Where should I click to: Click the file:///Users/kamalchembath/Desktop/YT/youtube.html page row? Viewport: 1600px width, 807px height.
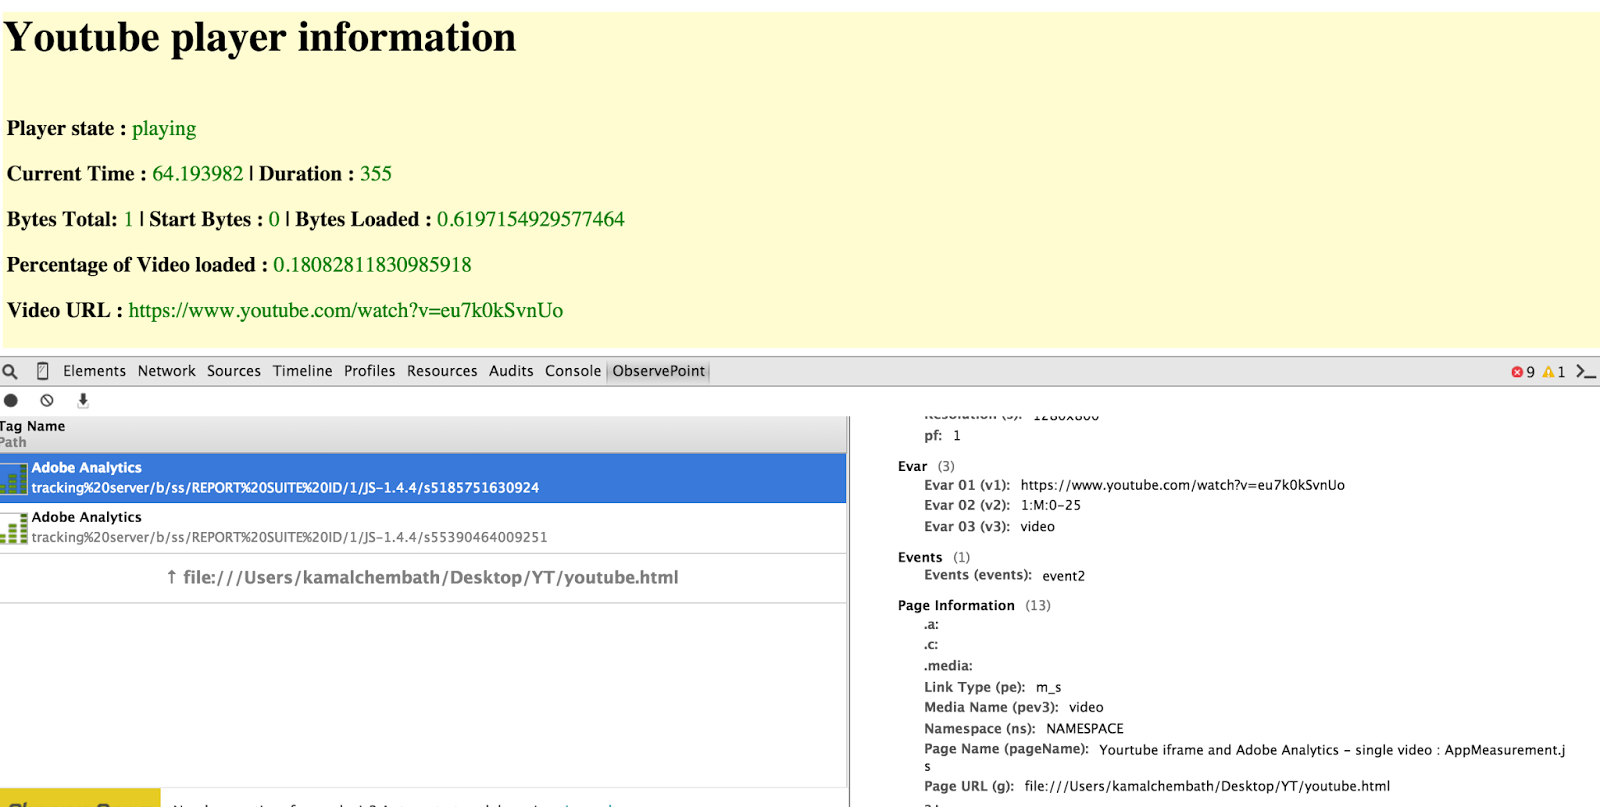(423, 578)
